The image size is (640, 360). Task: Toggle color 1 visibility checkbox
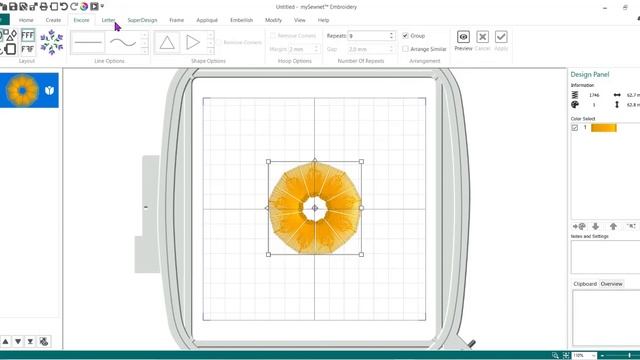point(575,128)
